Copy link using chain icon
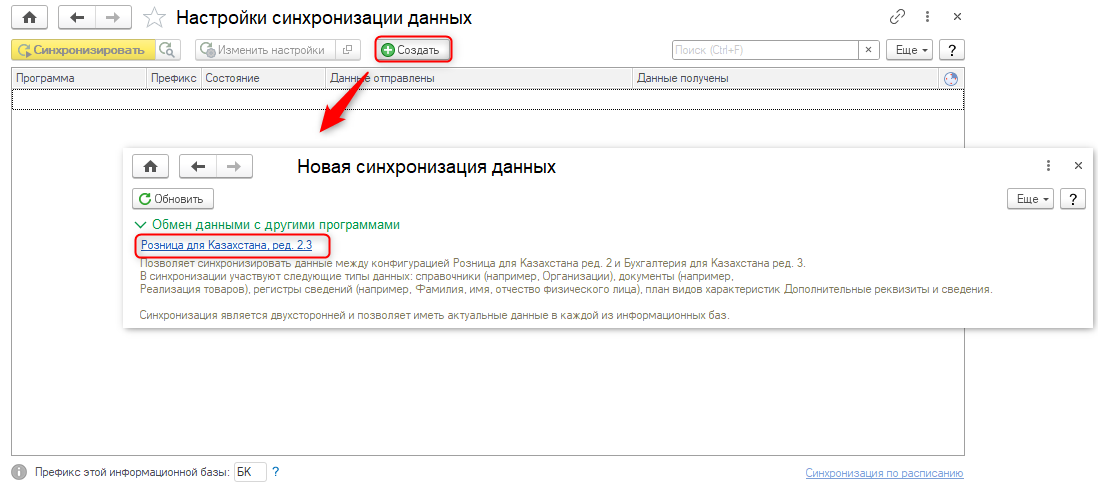The width and height of the screenshot is (1098, 490). tap(897, 18)
